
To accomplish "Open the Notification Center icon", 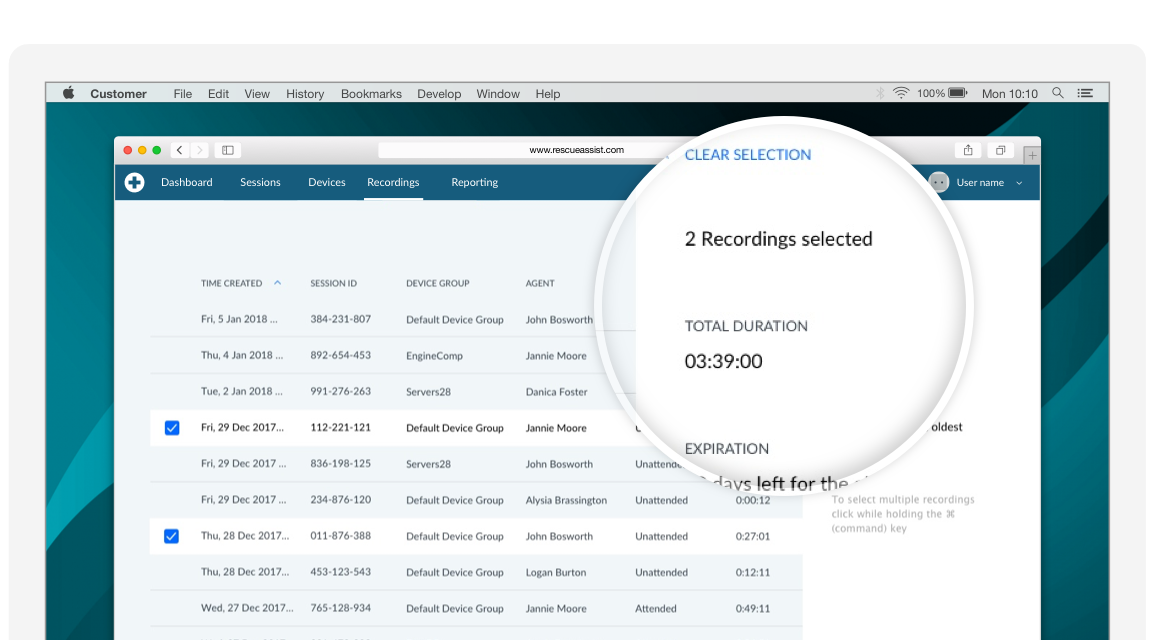I will pyautogui.click(x=1085, y=93).
